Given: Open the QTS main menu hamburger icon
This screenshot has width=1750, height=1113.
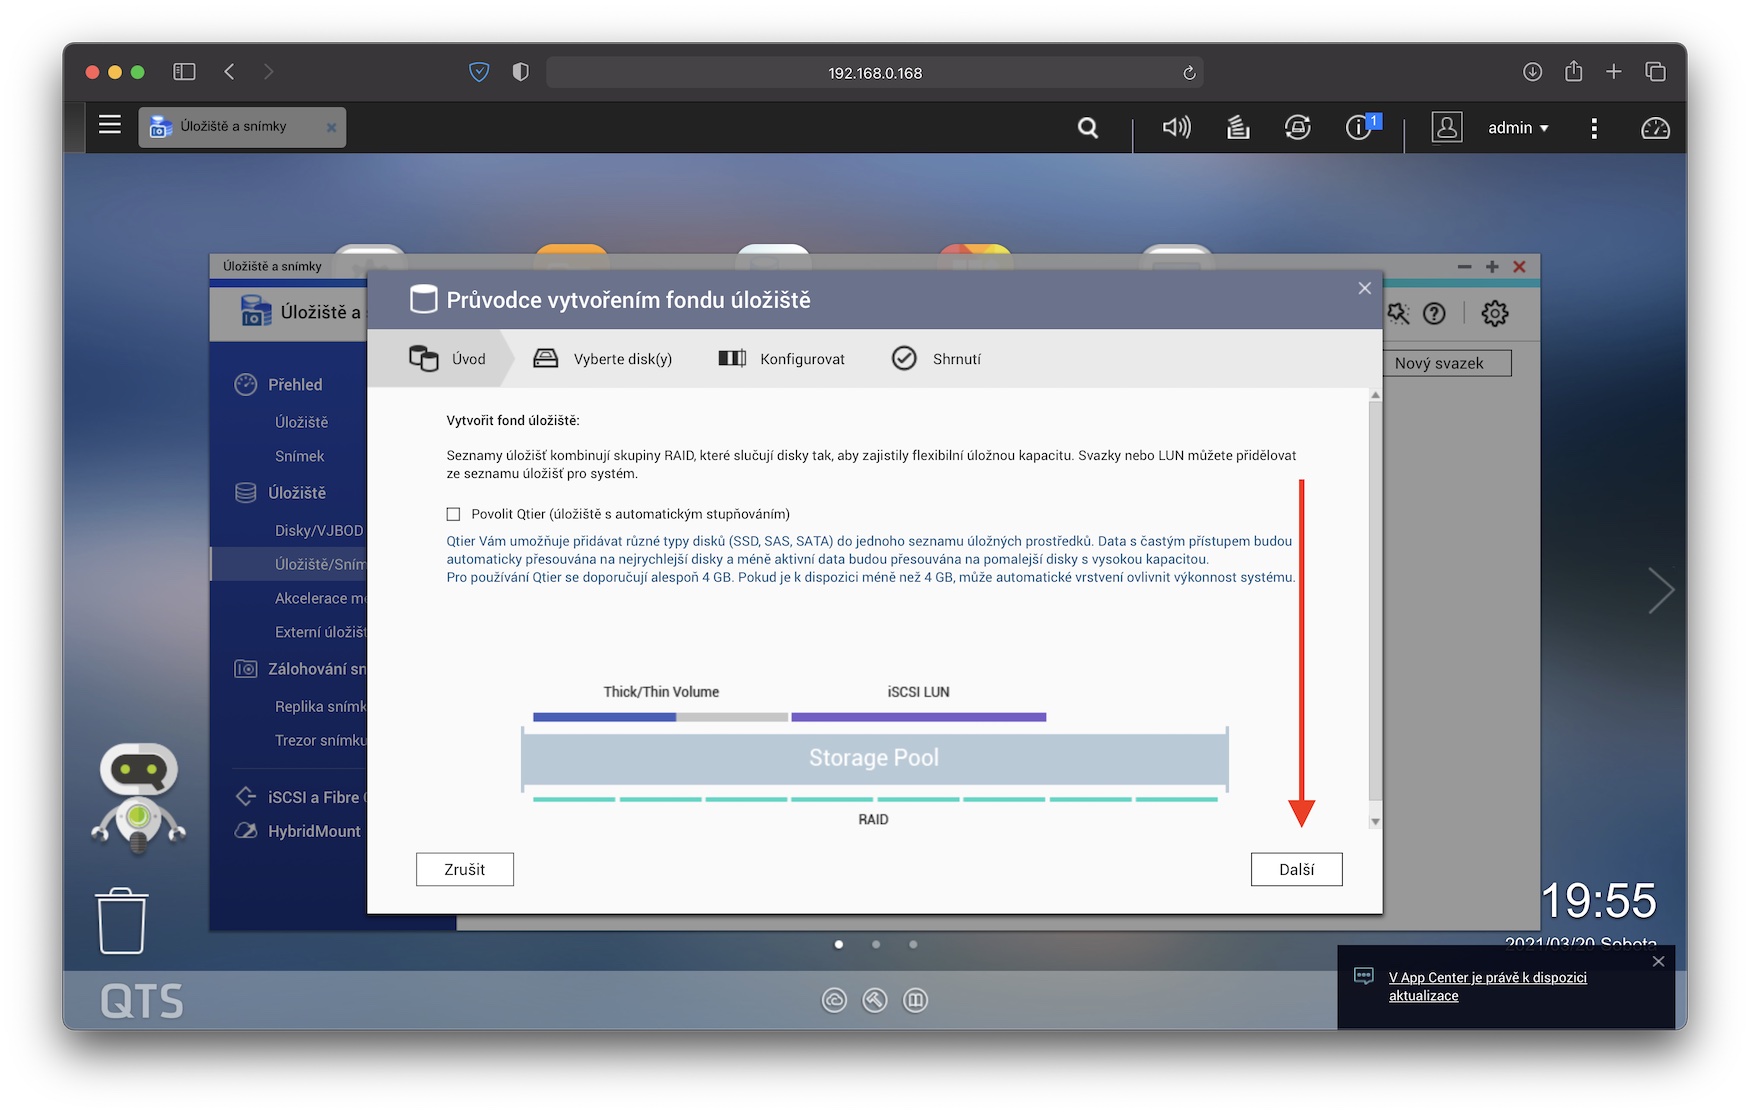Looking at the screenshot, I should pos(110,125).
